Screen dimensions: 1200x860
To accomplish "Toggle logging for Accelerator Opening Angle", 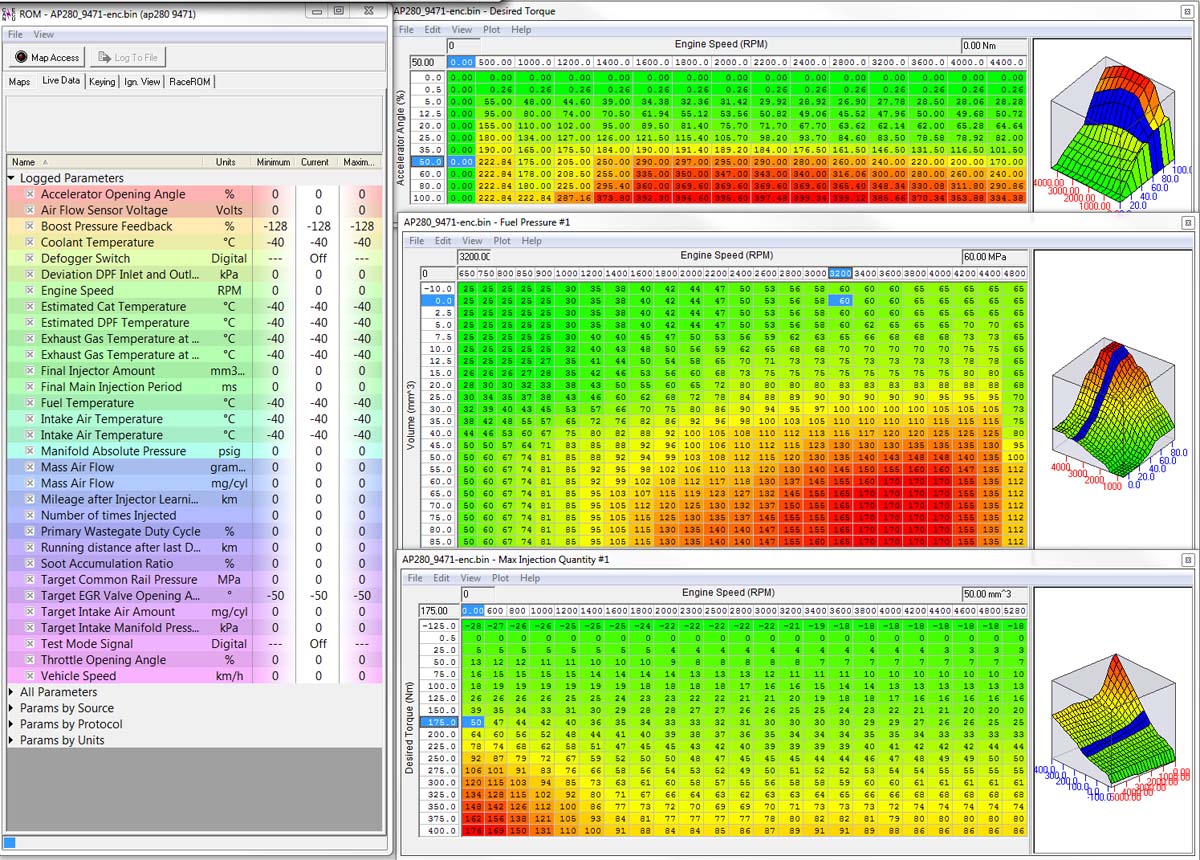I will point(30,195).
